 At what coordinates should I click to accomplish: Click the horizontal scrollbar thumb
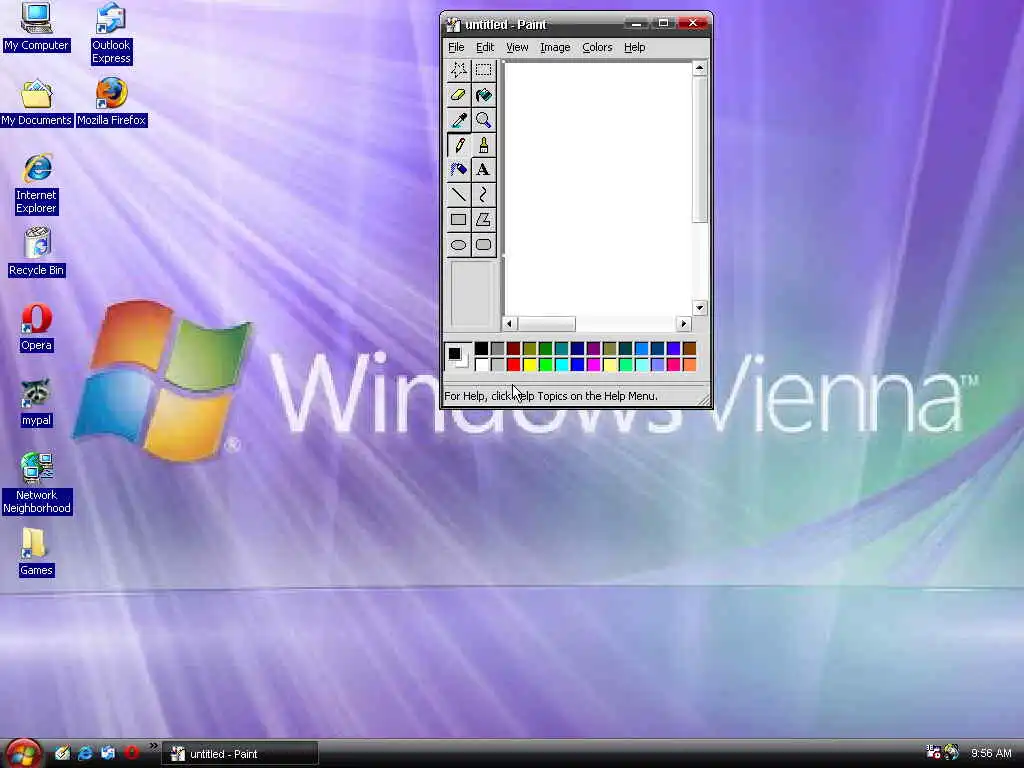(547, 323)
